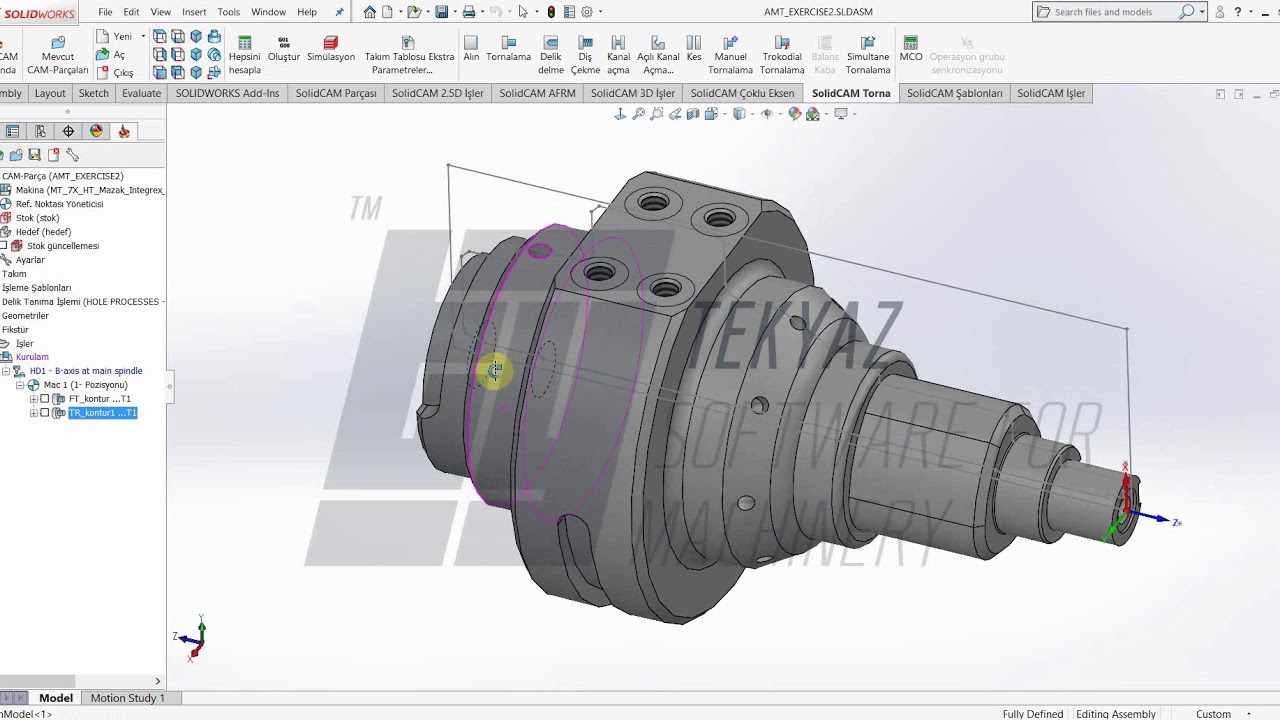Screen dimensions: 1280x720
Task: Click the Apply Scene sphere icon in view toolbar
Action: [813, 114]
